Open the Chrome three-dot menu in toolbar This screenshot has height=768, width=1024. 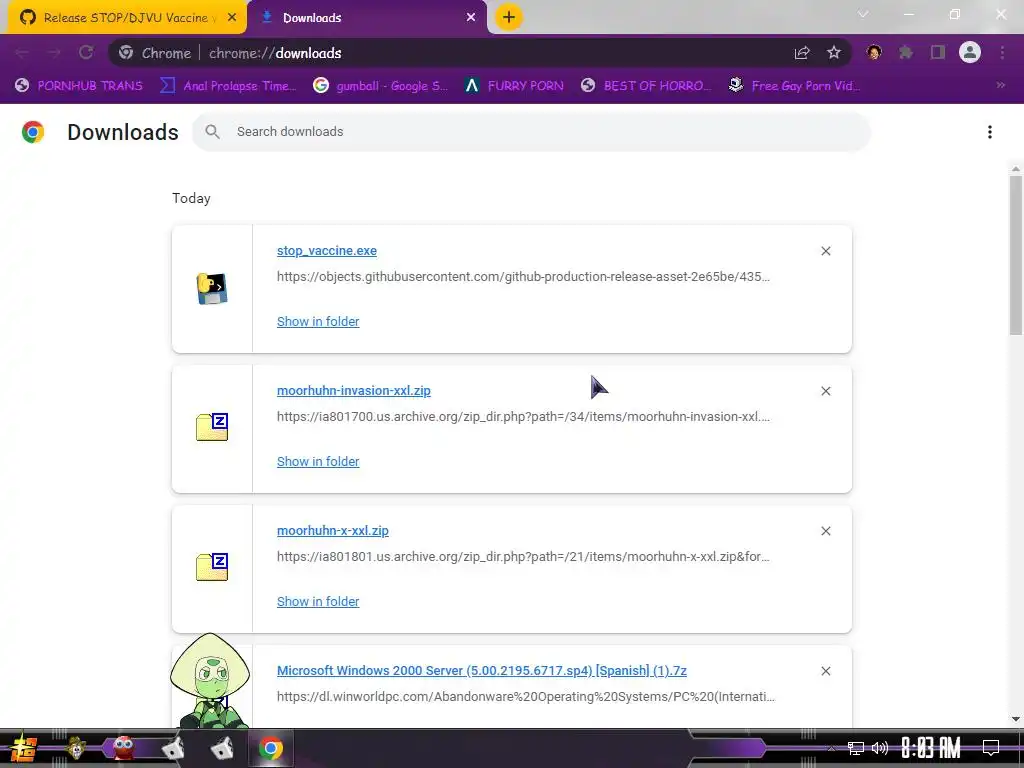1002,53
